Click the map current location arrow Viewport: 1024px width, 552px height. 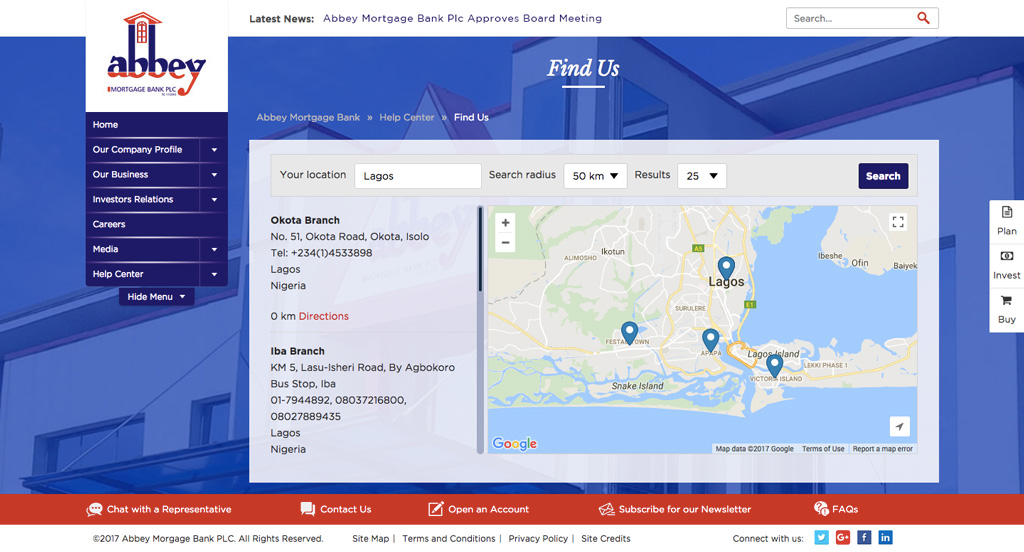(899, 427)
